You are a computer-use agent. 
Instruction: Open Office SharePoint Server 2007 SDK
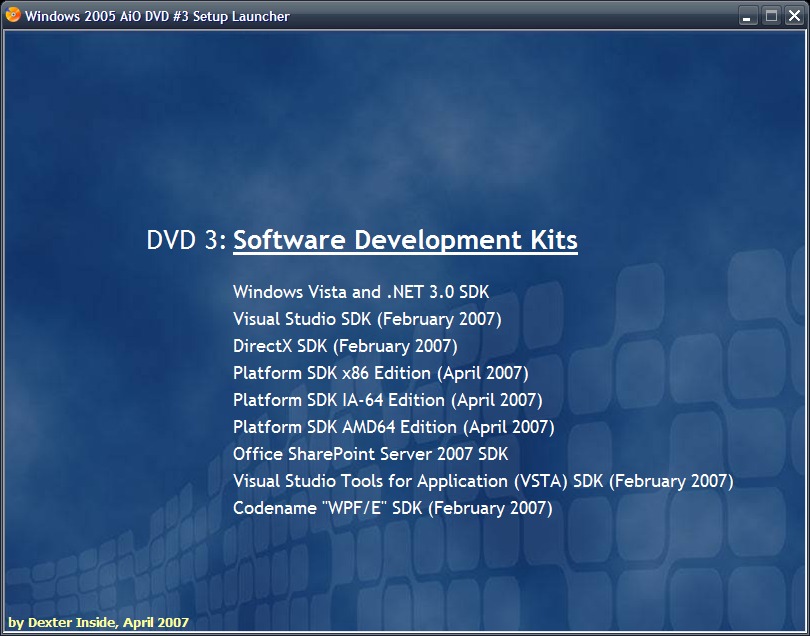click(370, 454)
